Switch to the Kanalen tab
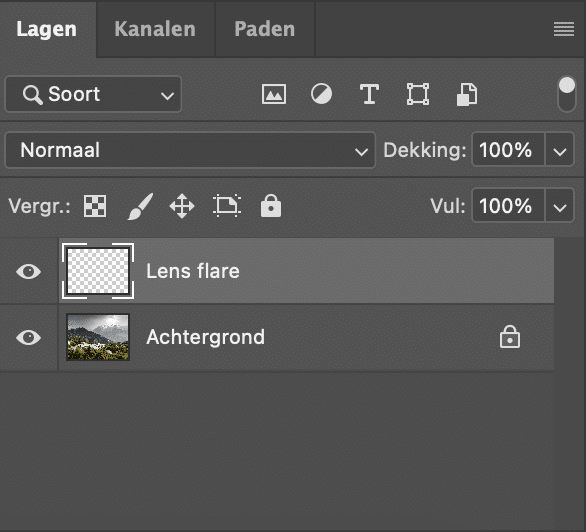The width and height of the screenshot is (586, 532). point(155,29)
